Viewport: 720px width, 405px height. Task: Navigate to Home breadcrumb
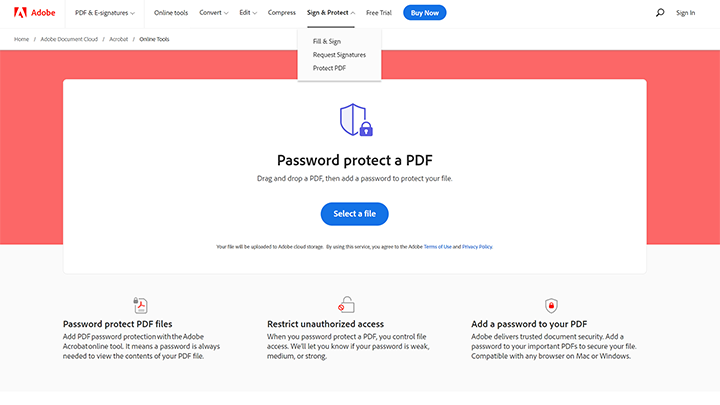[21, 38]
